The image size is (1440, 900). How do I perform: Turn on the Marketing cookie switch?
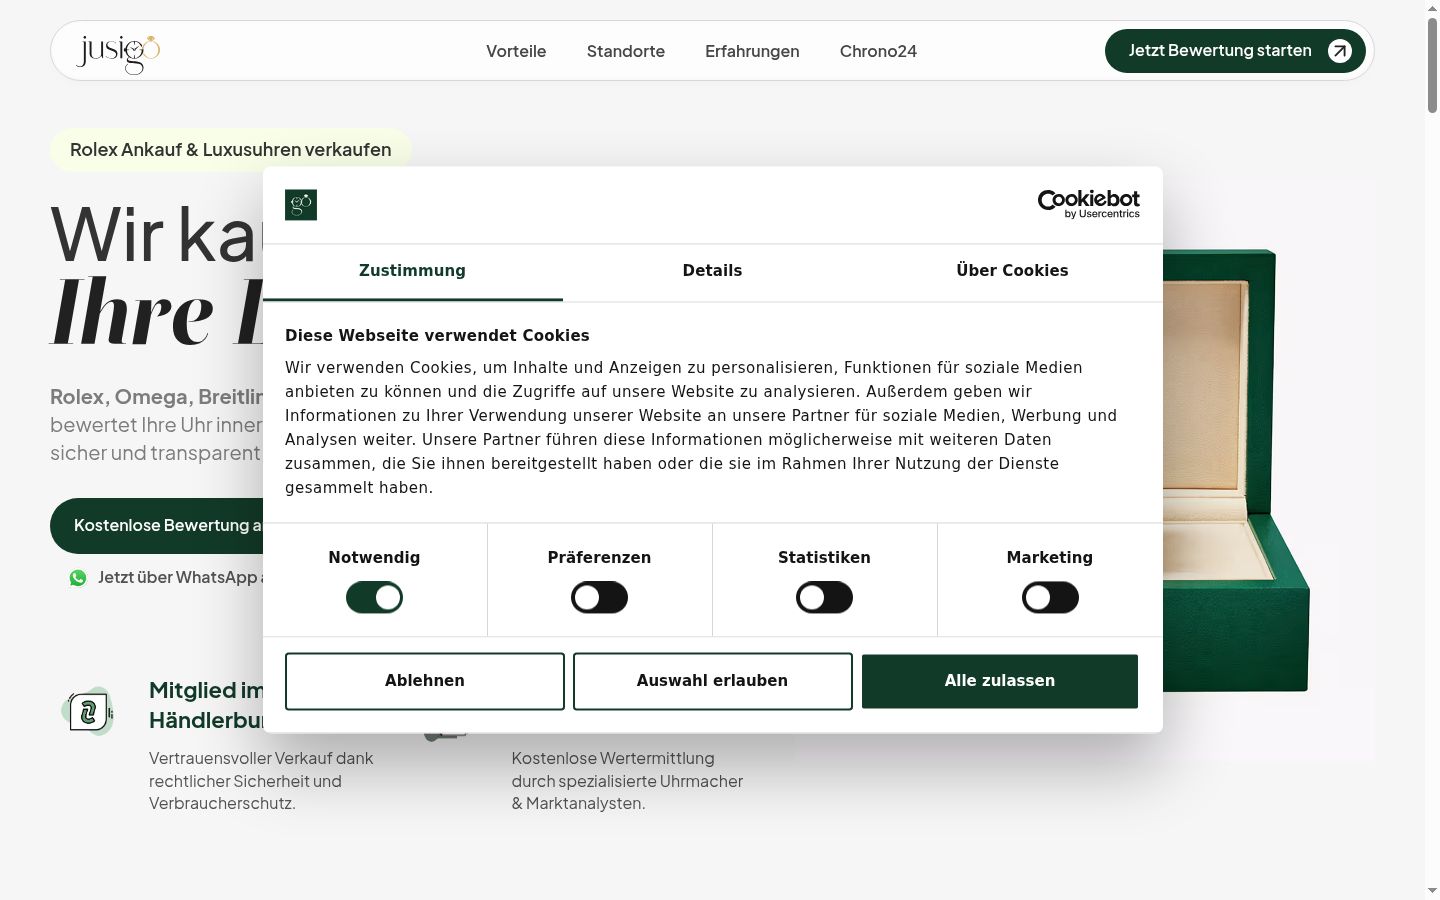[x=1050, y=598]
